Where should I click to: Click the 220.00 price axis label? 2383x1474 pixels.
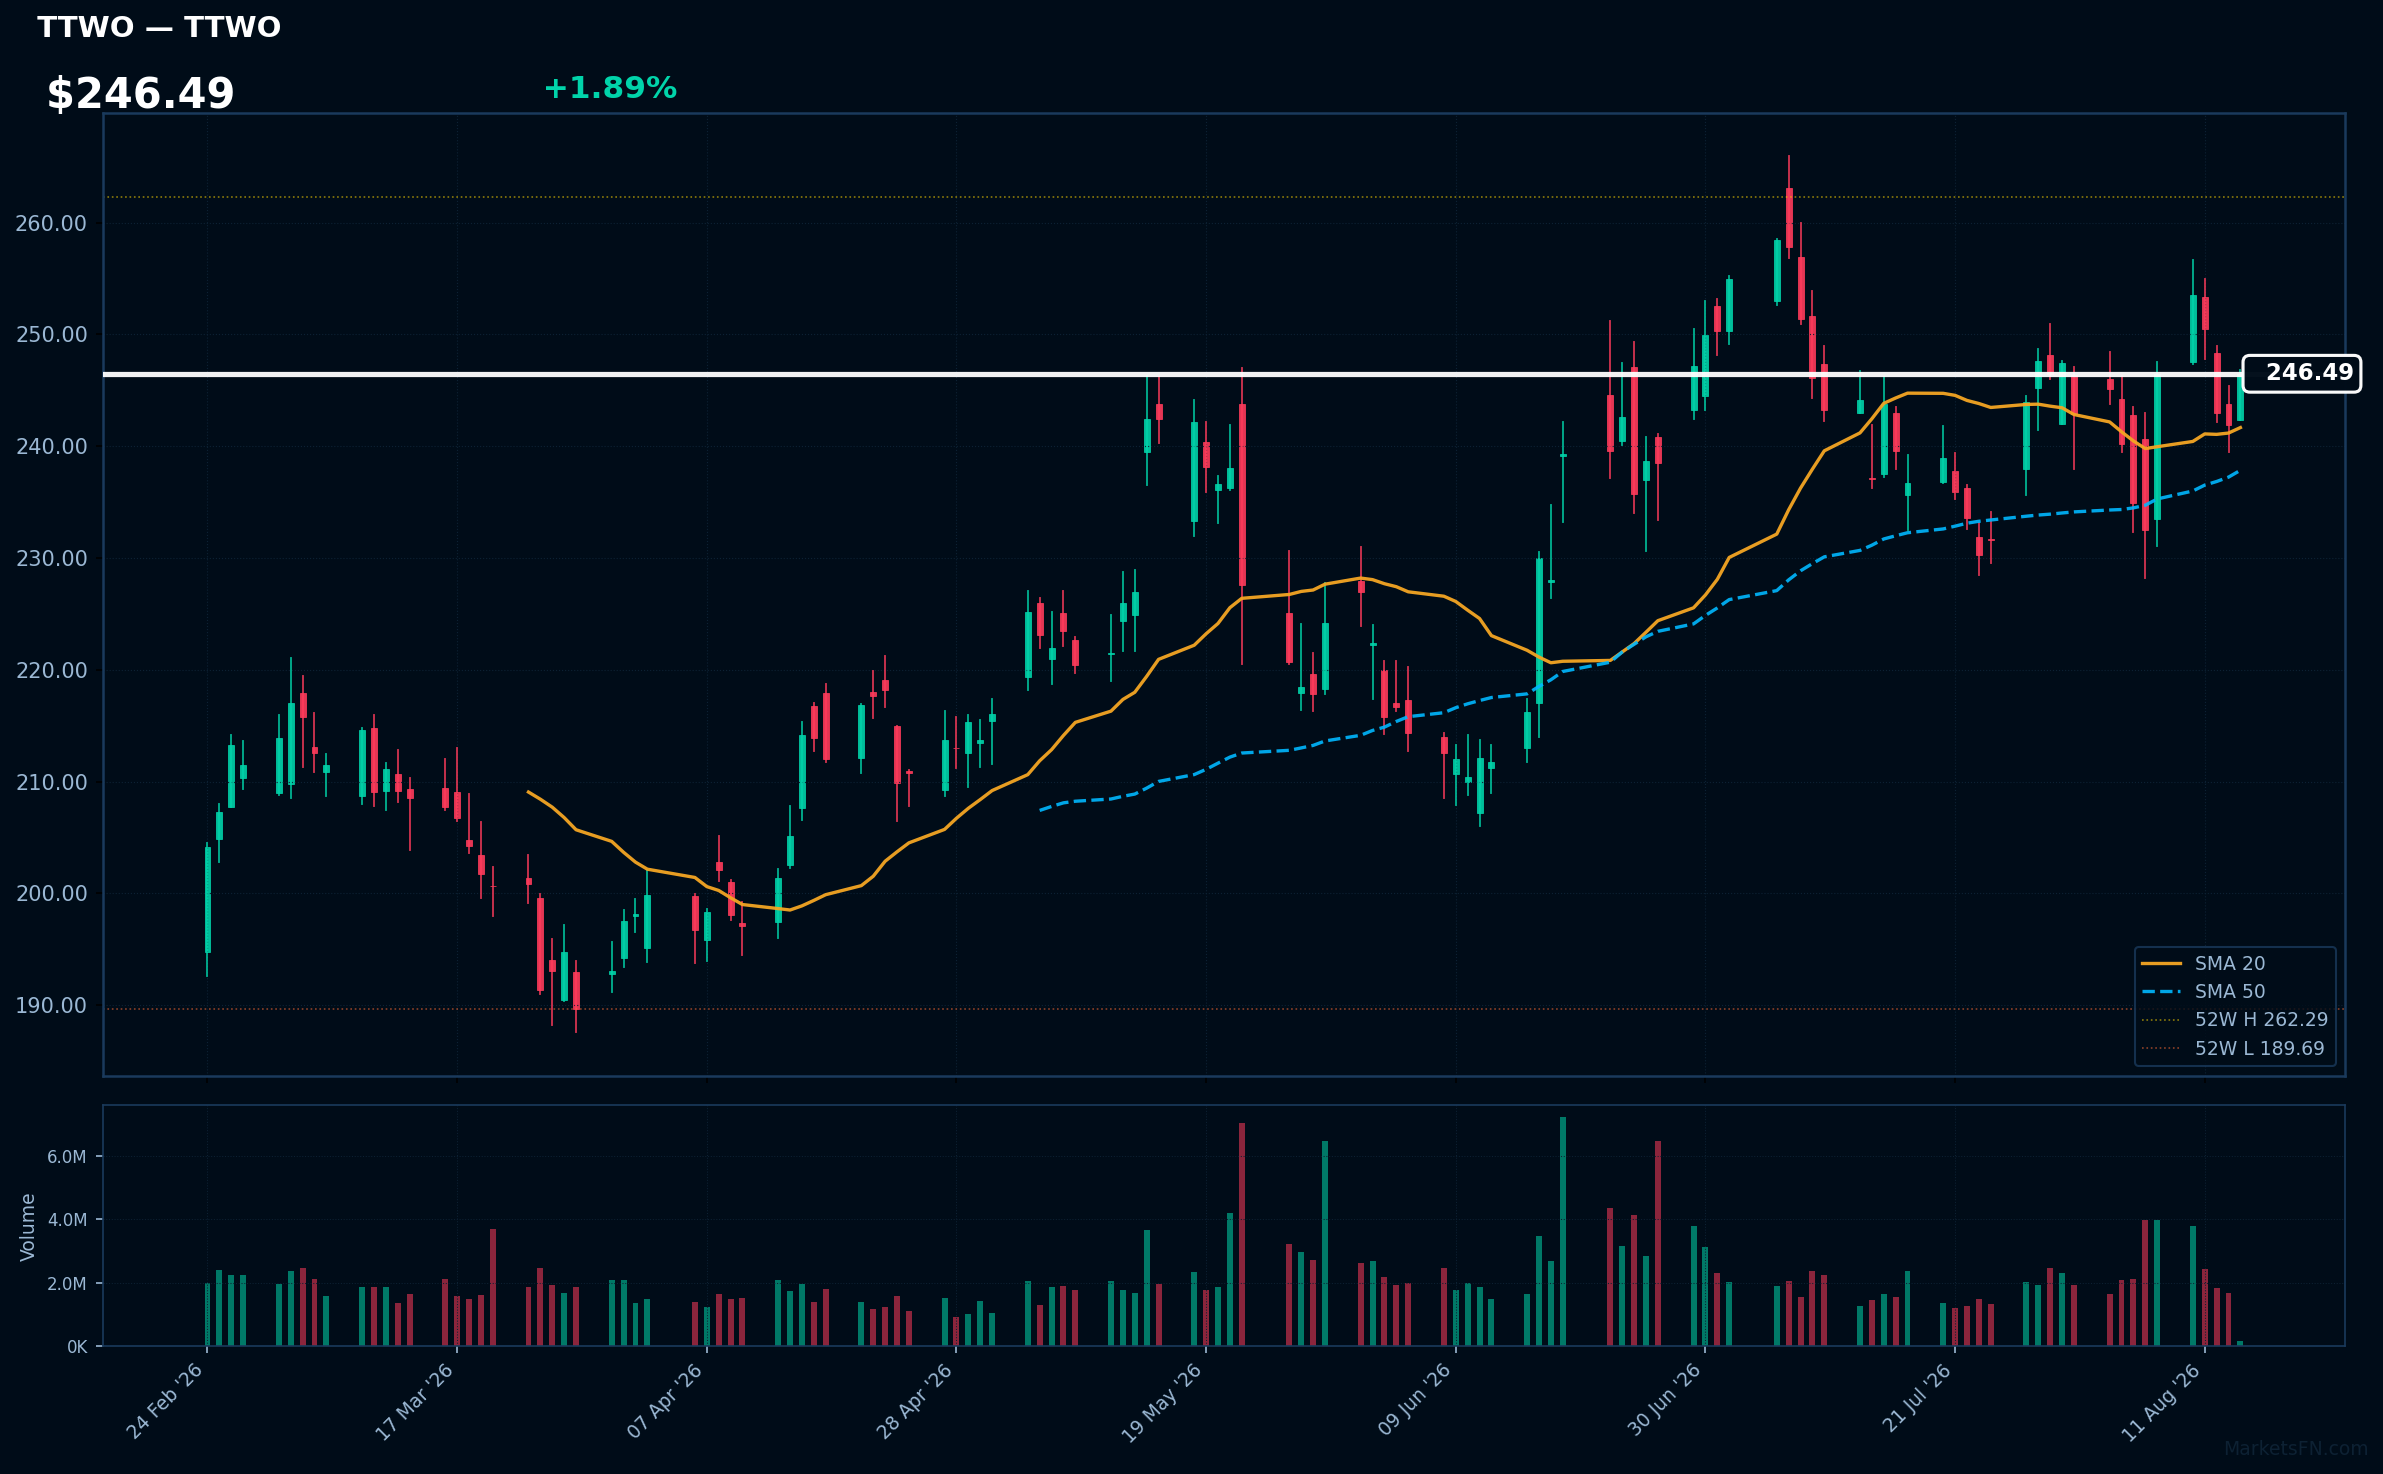51,670
